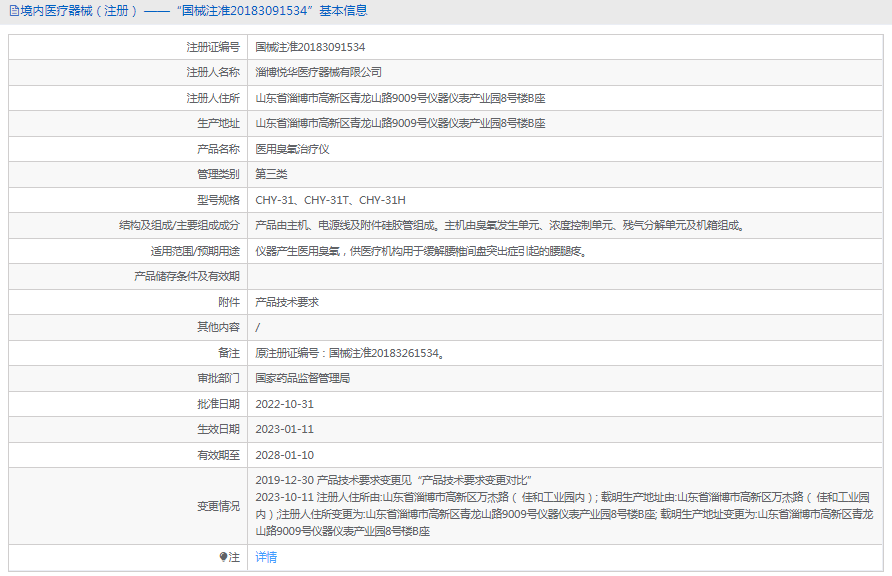
Task: Click management category value 第三类
Action: pyautogui.click(x=271, y=174)
